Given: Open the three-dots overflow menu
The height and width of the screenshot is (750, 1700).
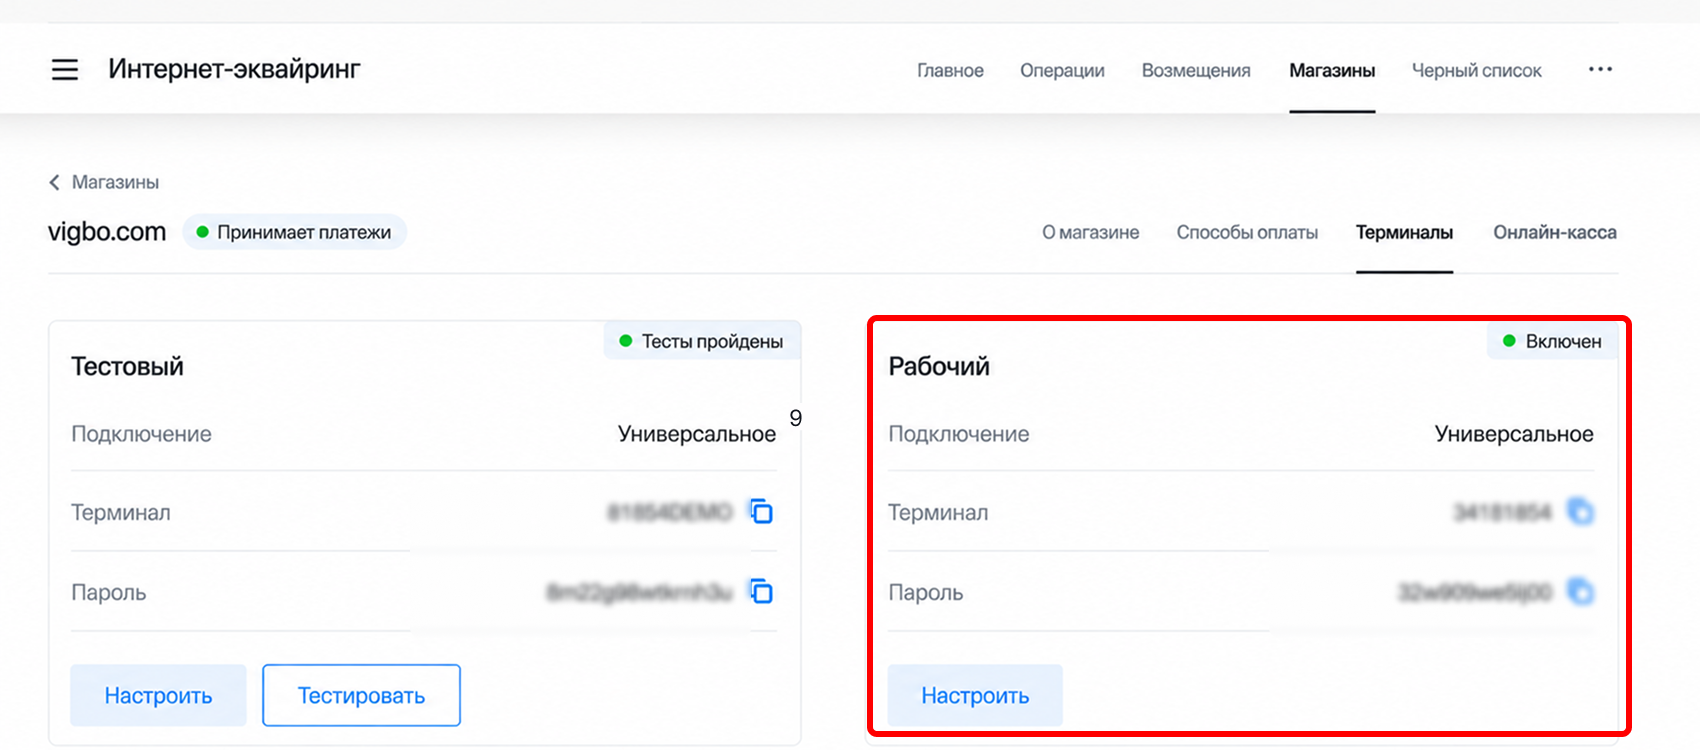Looking at the screenshot, I should click(x=1600, y=69).
